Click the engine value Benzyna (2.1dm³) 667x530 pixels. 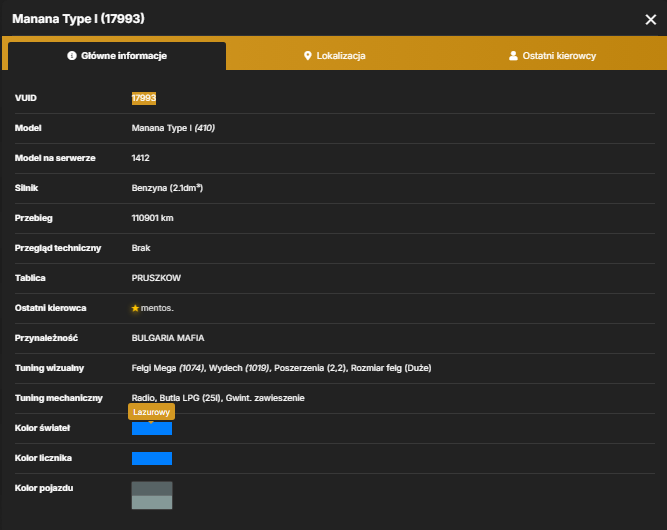pyautogui.click(x=167, y=188)
